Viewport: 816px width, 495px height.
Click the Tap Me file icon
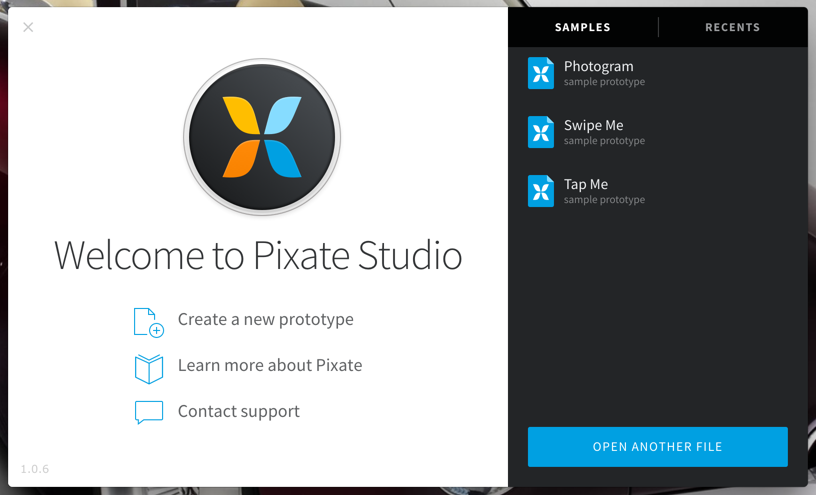[x=541, y=191]
